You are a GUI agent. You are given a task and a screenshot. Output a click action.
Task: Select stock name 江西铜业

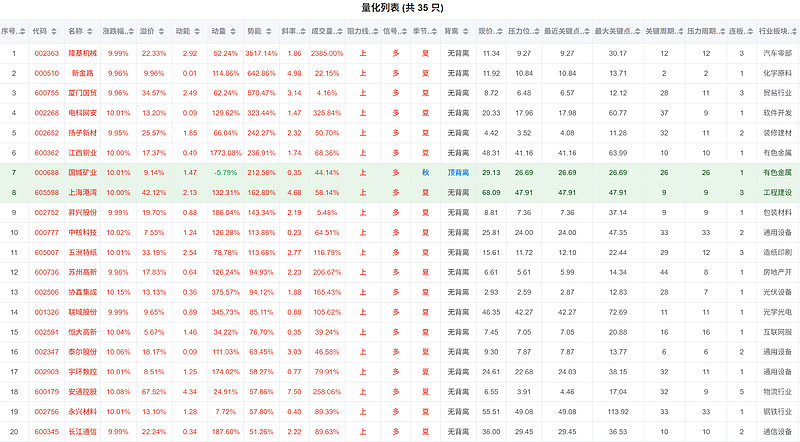click(83, 153)
